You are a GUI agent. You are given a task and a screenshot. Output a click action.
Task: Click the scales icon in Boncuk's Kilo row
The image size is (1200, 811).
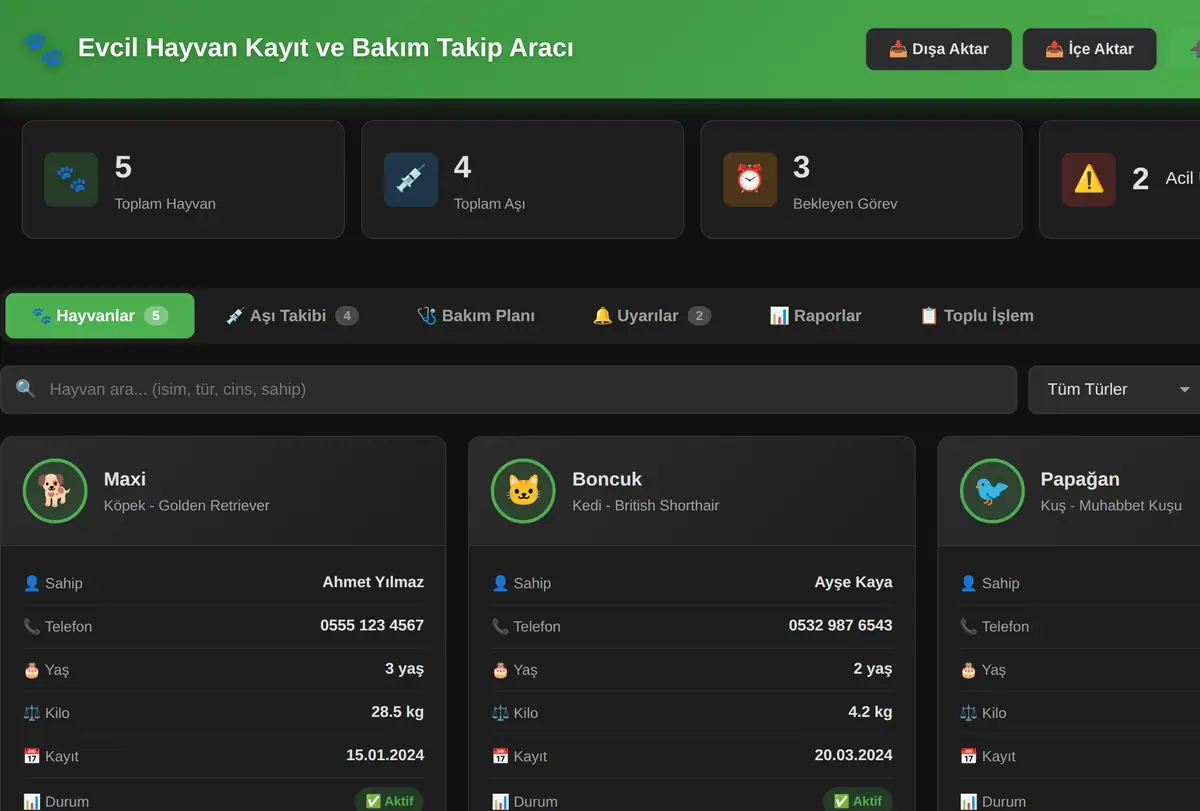pos(500,713)
